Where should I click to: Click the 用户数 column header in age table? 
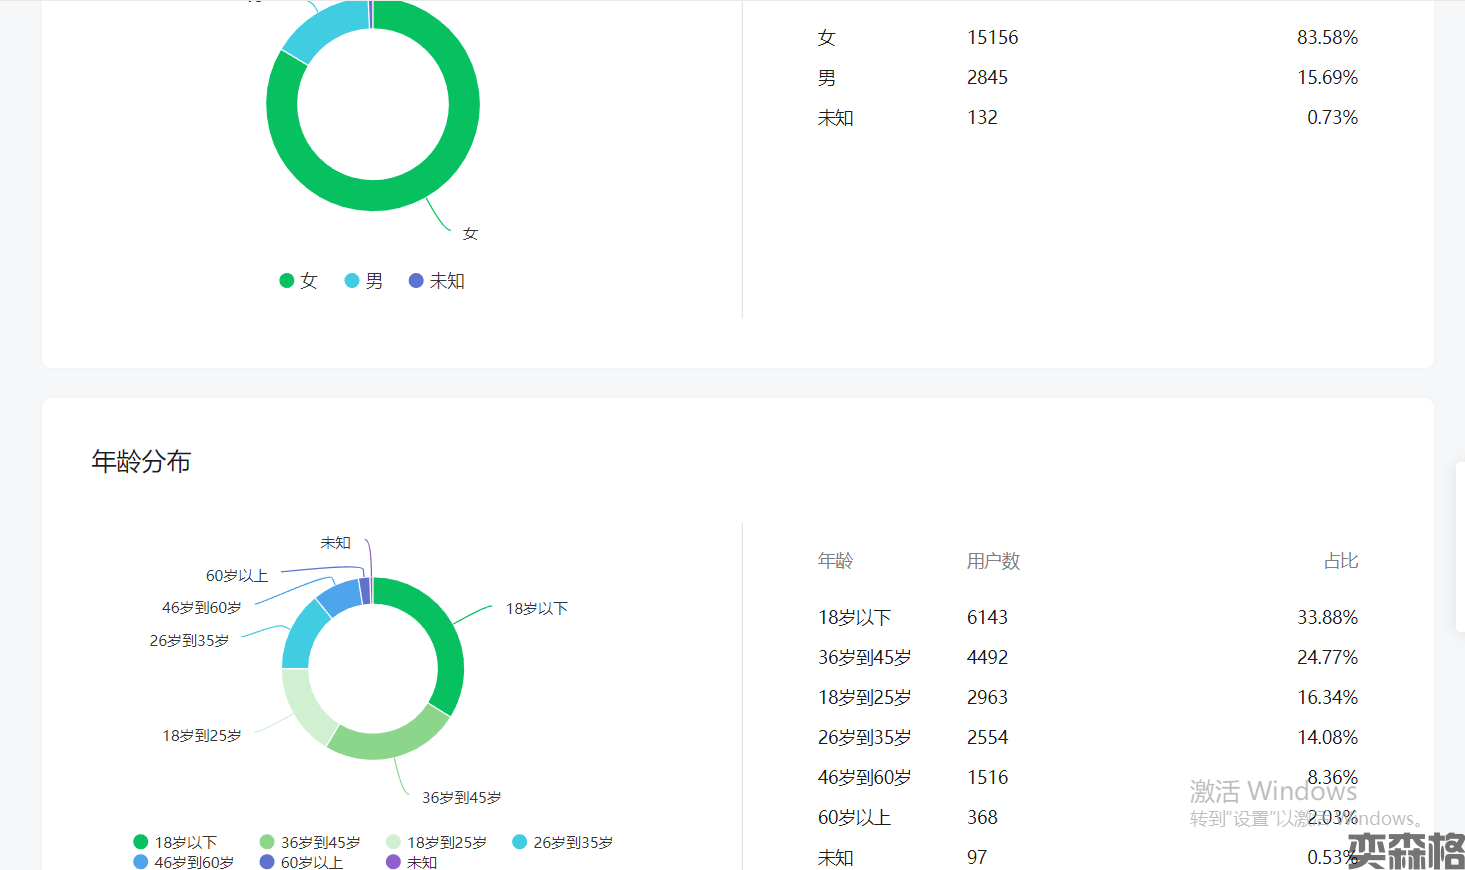[993, 561]
